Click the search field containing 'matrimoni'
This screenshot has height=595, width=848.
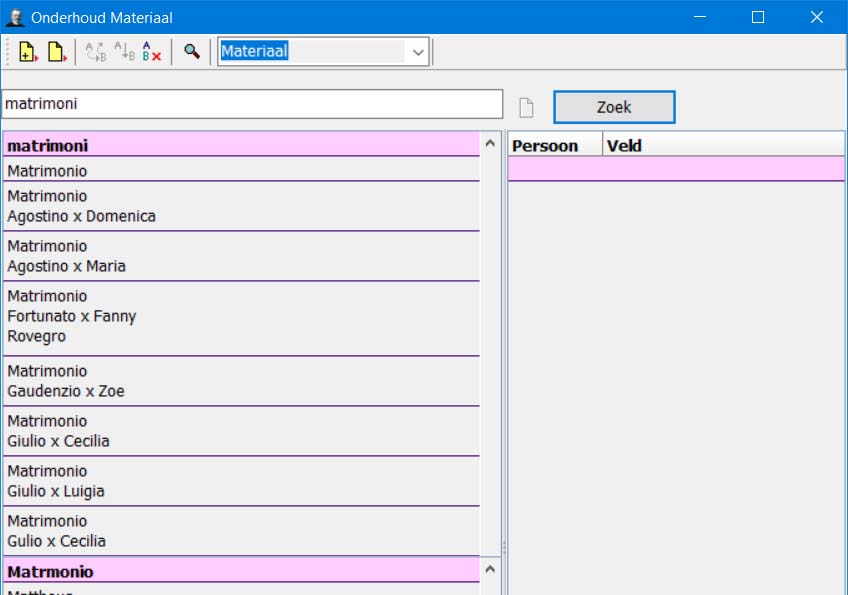click(x=252, y=104)
